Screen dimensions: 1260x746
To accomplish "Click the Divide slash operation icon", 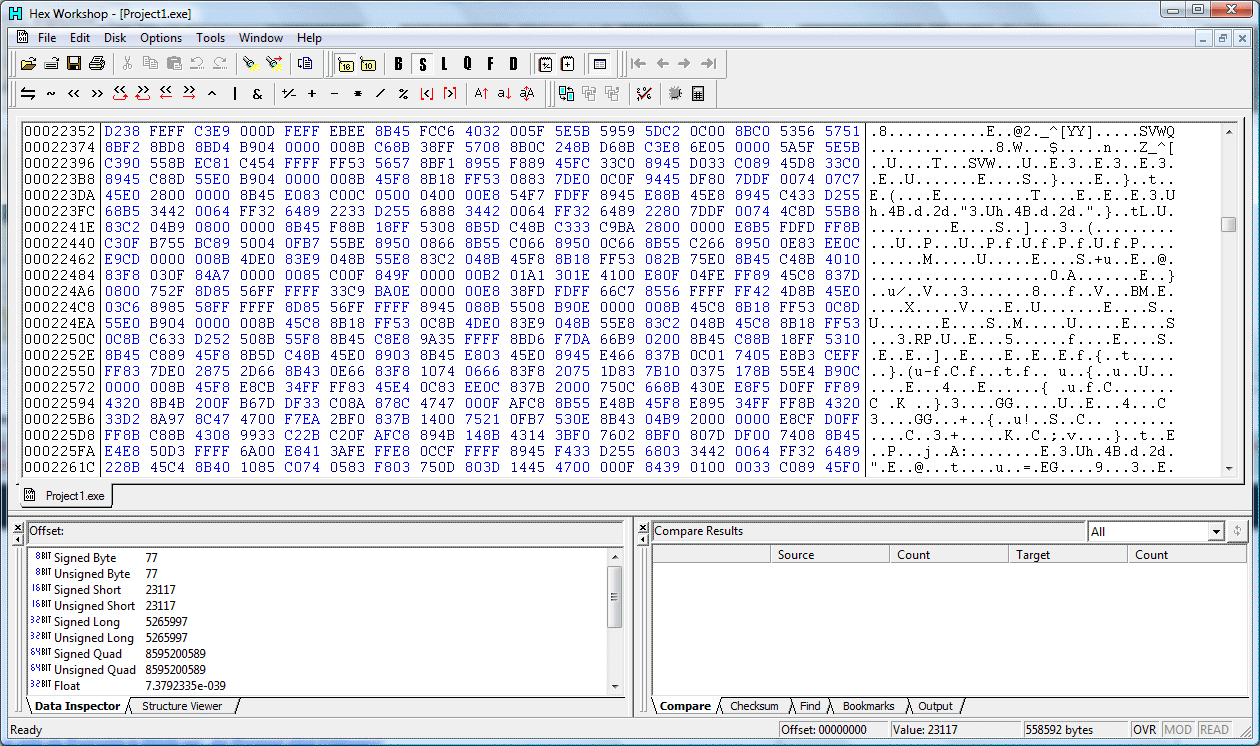I will 381,93.
